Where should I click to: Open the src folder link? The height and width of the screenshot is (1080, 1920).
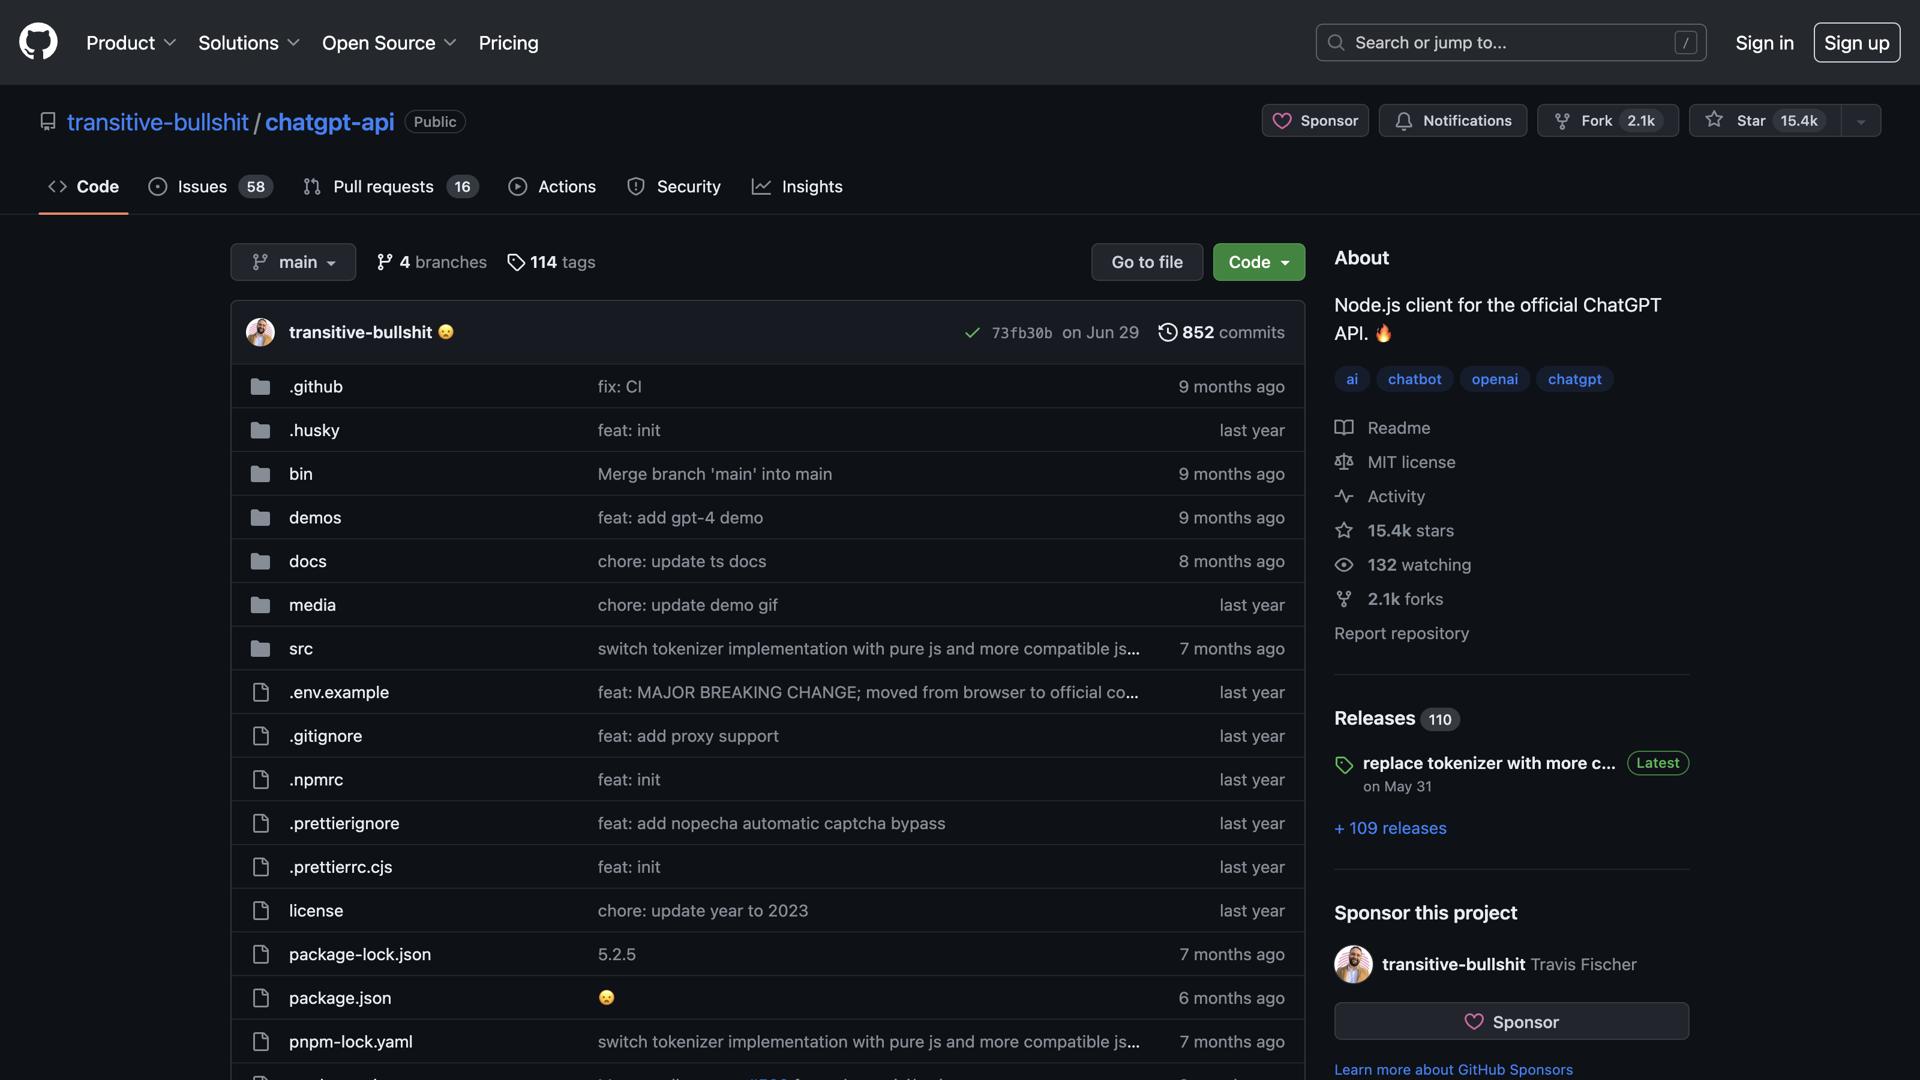point(301,648)
